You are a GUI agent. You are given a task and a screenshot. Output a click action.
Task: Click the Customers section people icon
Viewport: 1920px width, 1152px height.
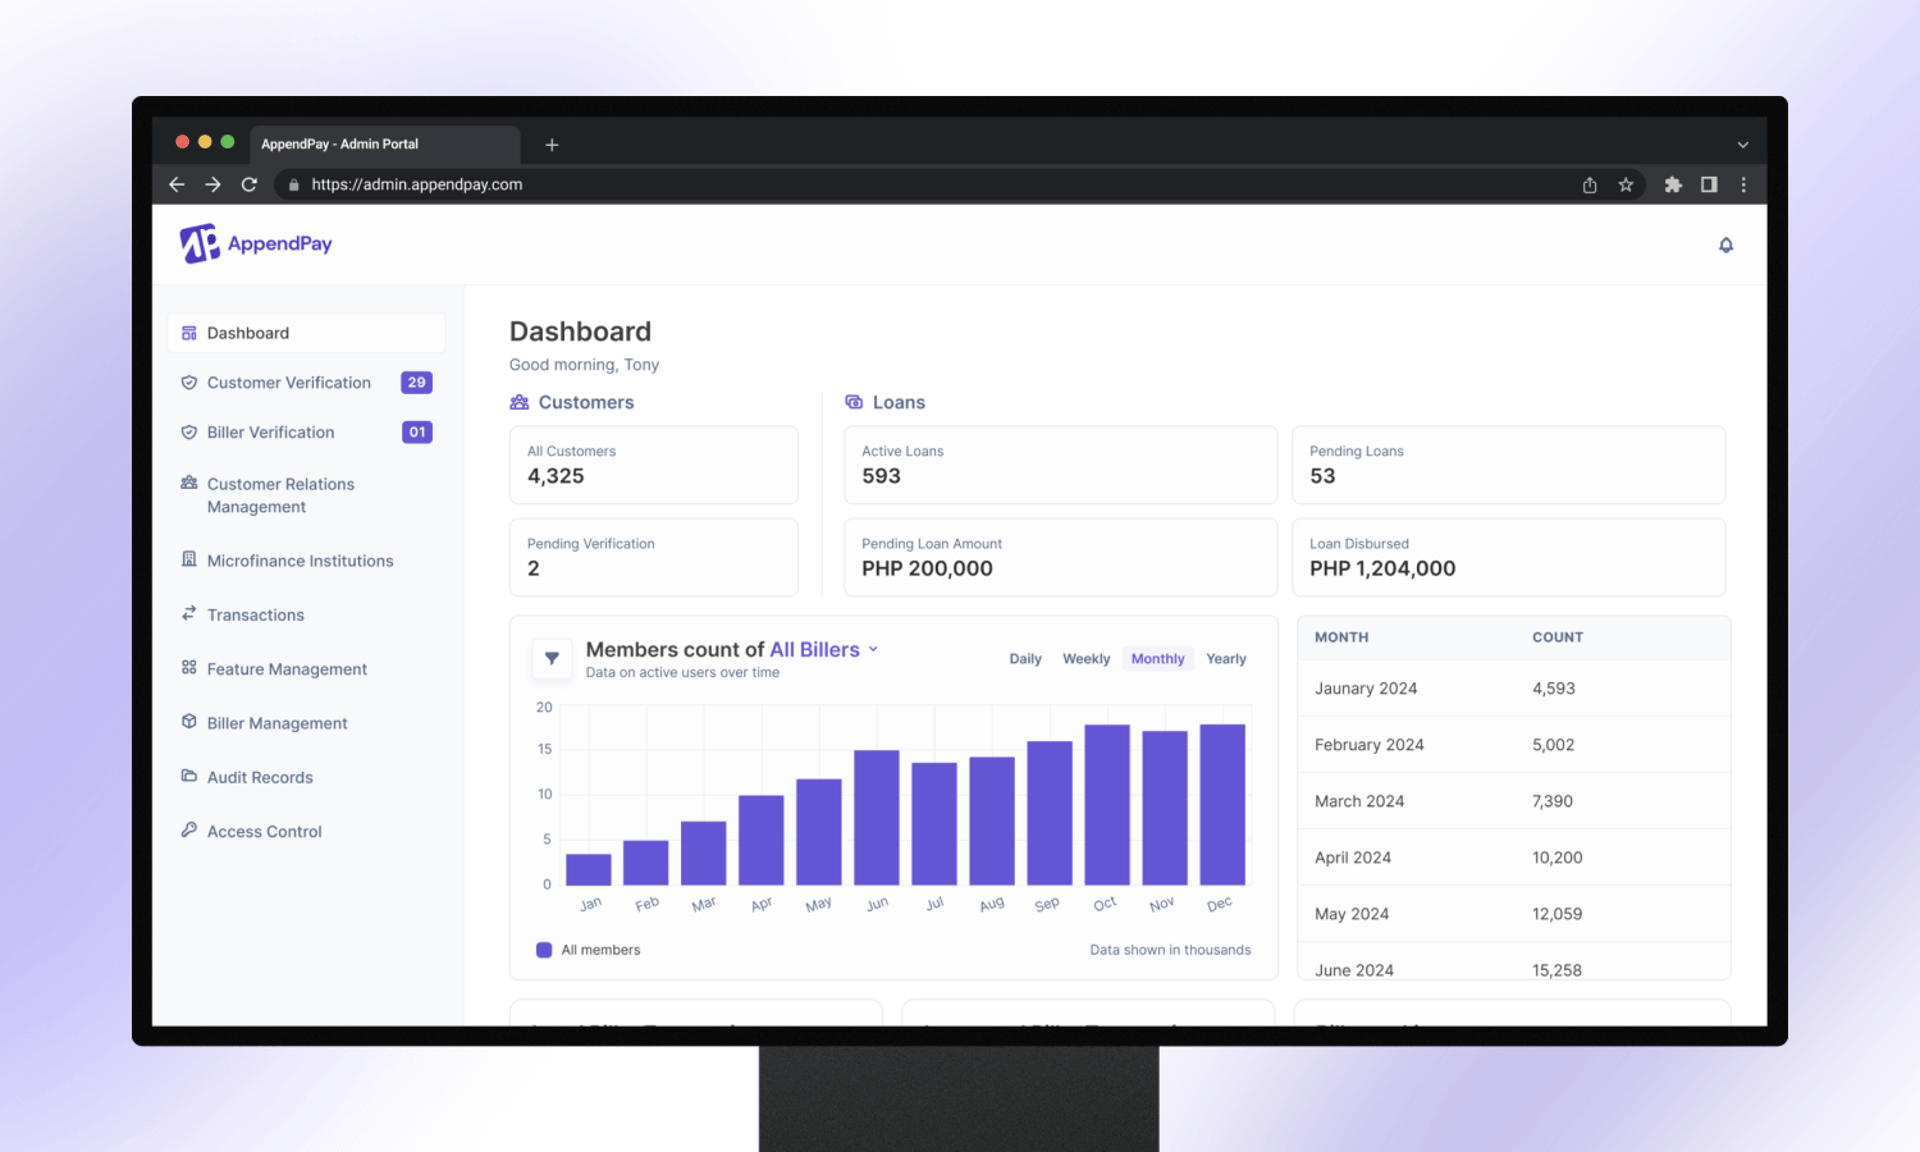point(519,402)
